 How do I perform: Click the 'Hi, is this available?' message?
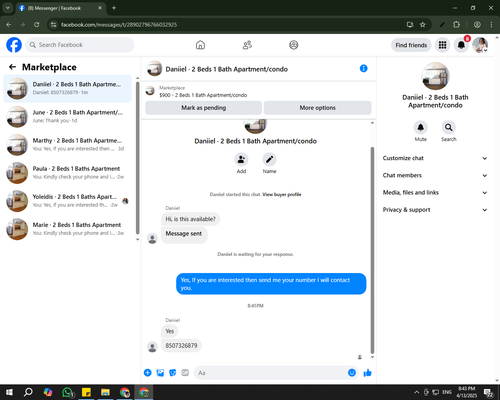pos(190,219)
